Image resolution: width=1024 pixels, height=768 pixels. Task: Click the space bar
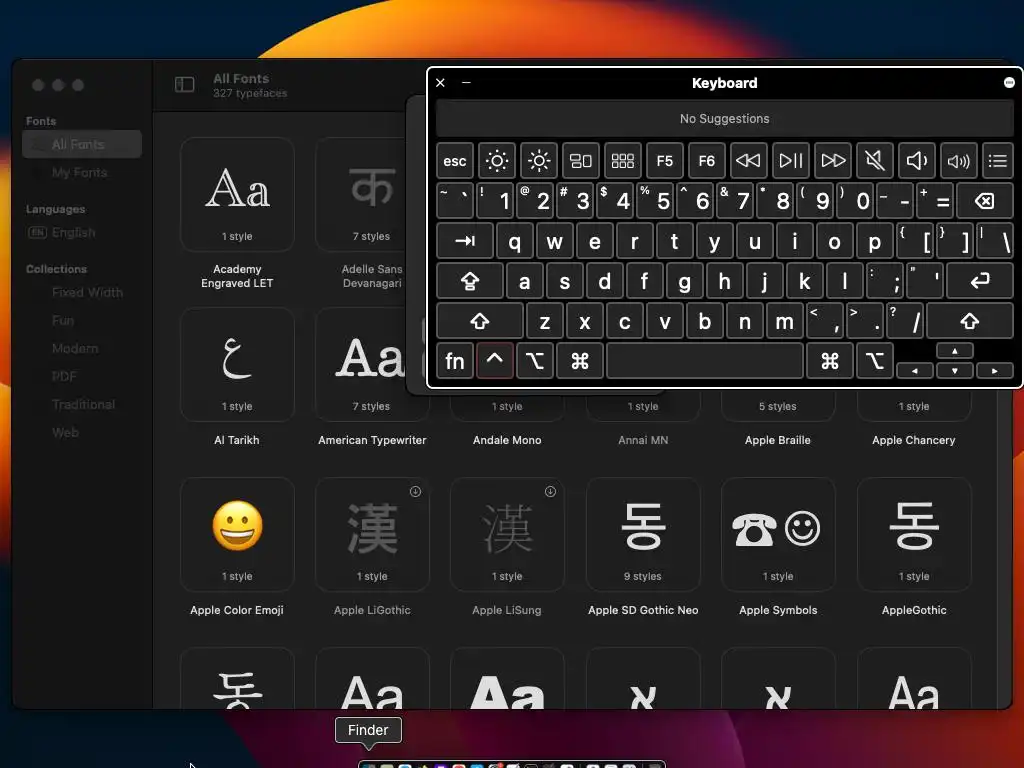click(x=705, y=360)
